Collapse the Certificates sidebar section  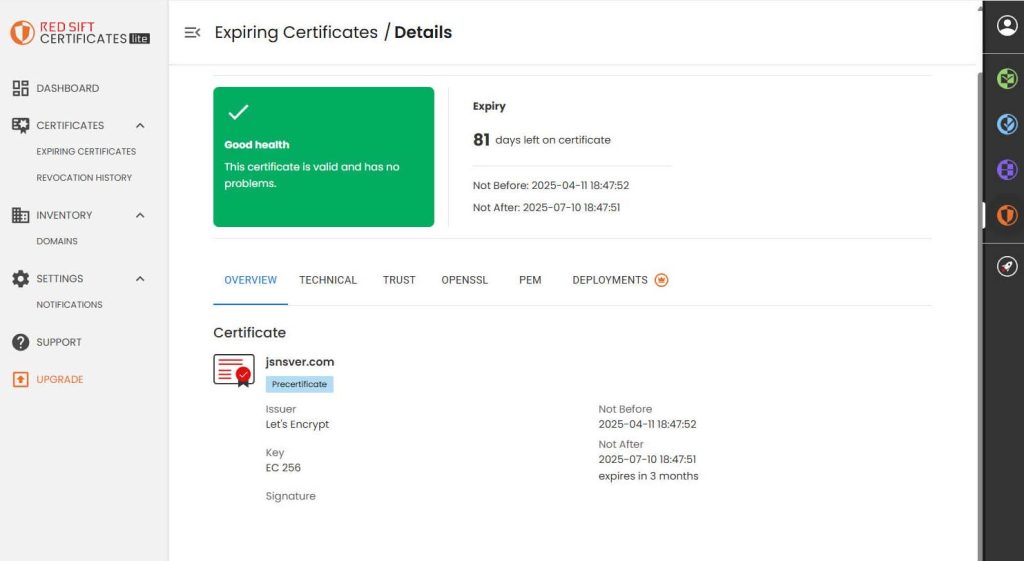click(x=140, y=125)
